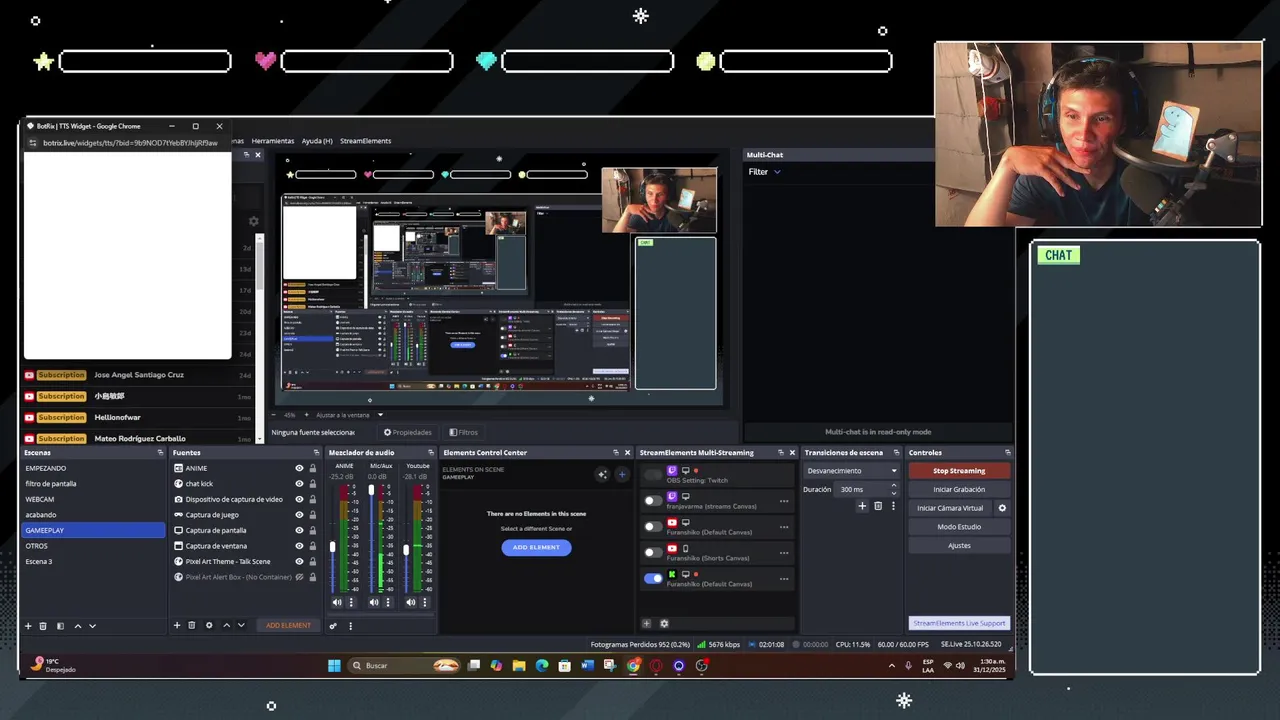Screen dimensions: 1280x720
Task: Enable Furanshiko Shorts Canvas YouTube output
Action: 653,552
